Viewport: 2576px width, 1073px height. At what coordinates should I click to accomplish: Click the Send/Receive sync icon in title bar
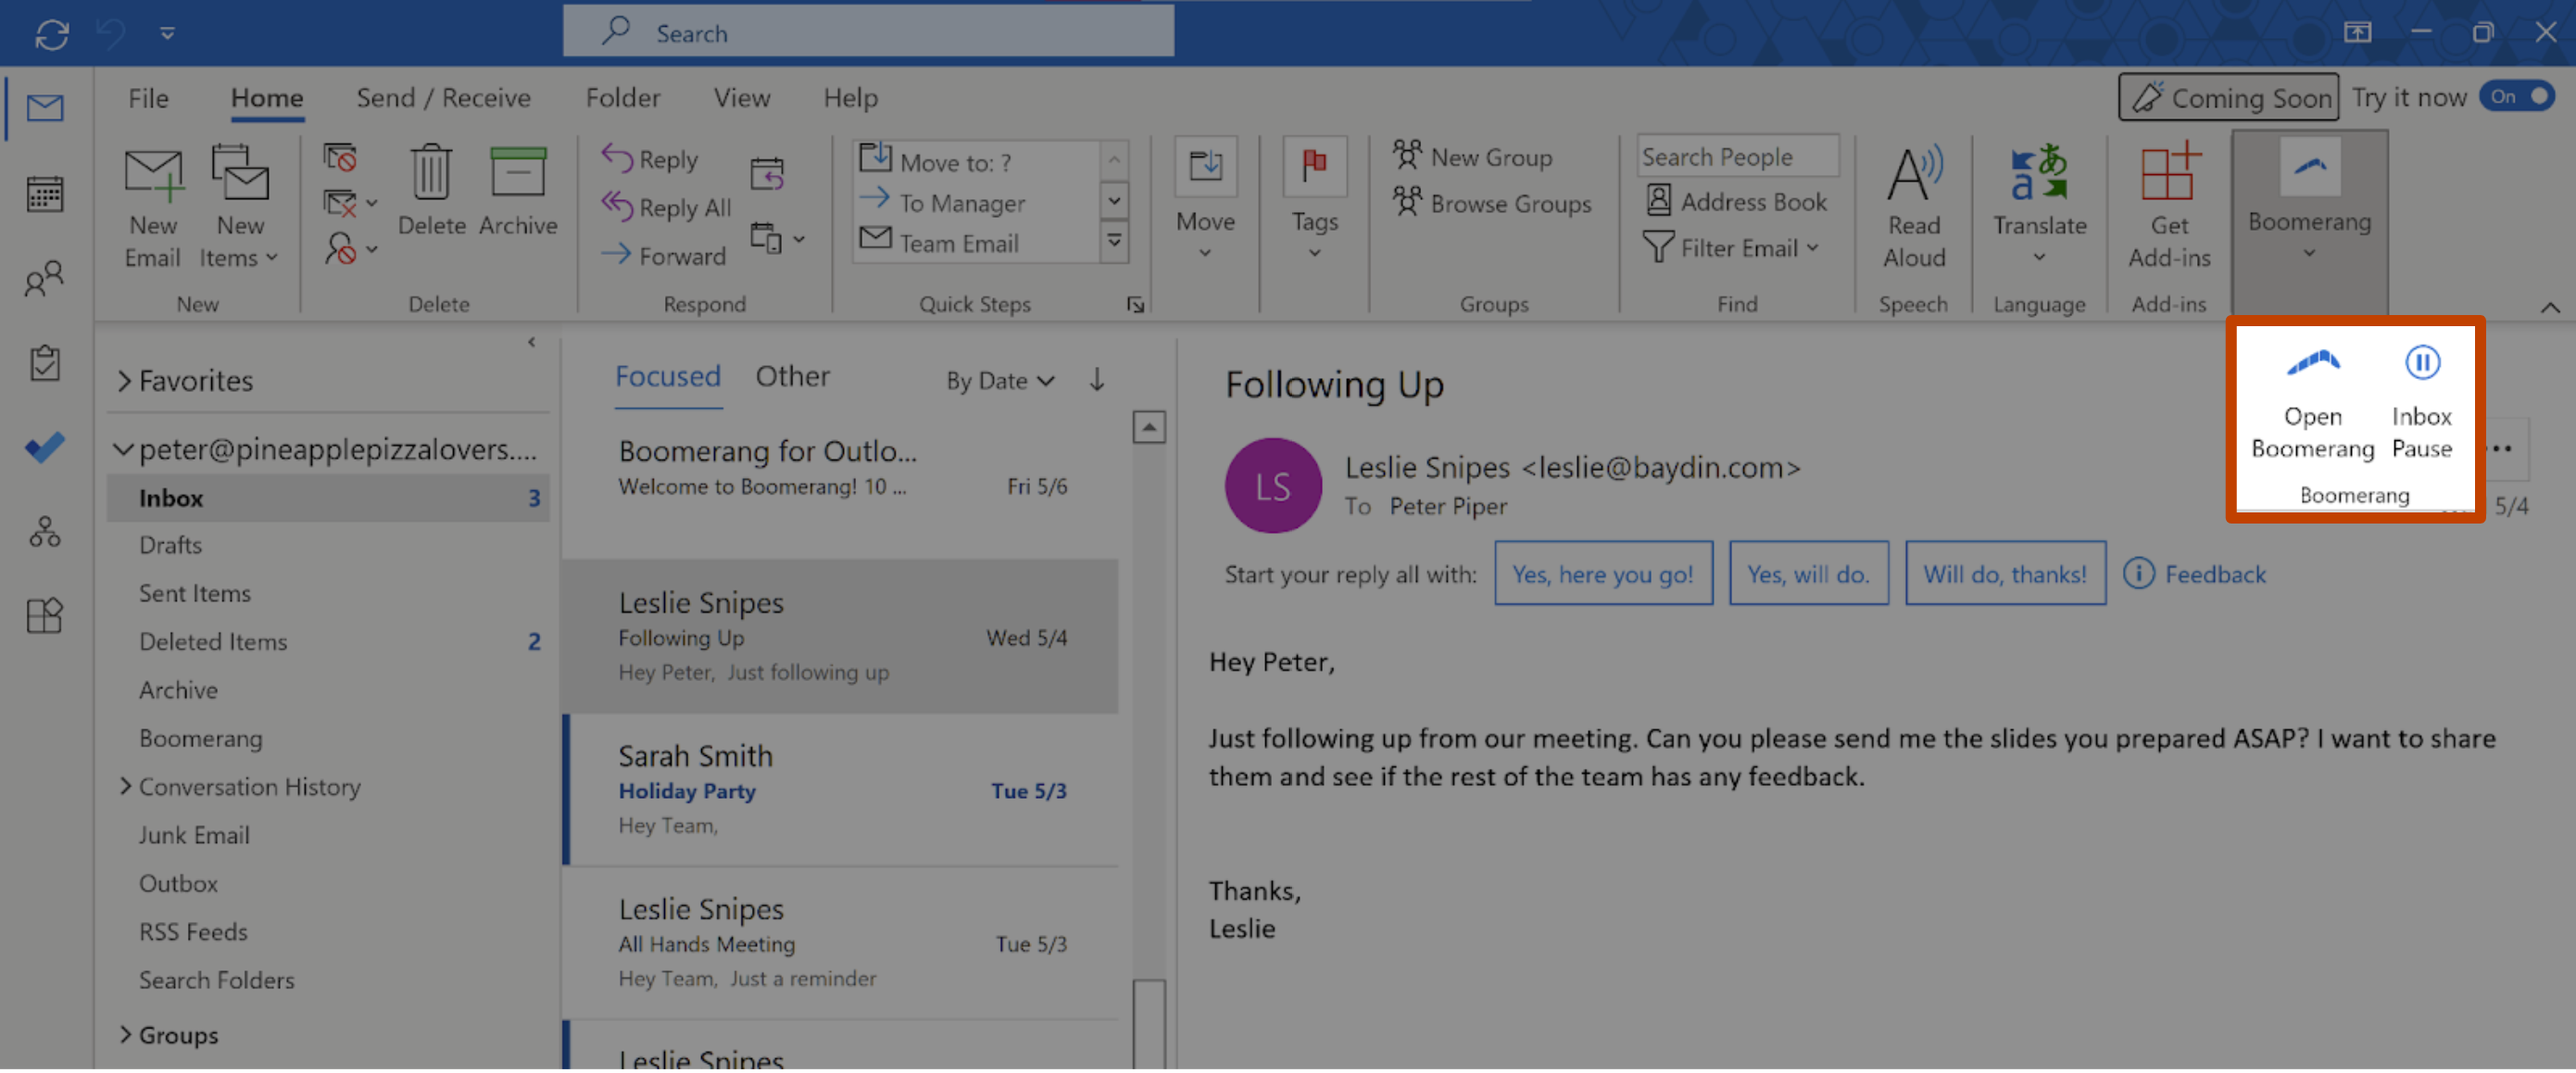click(x=52, y=34)
